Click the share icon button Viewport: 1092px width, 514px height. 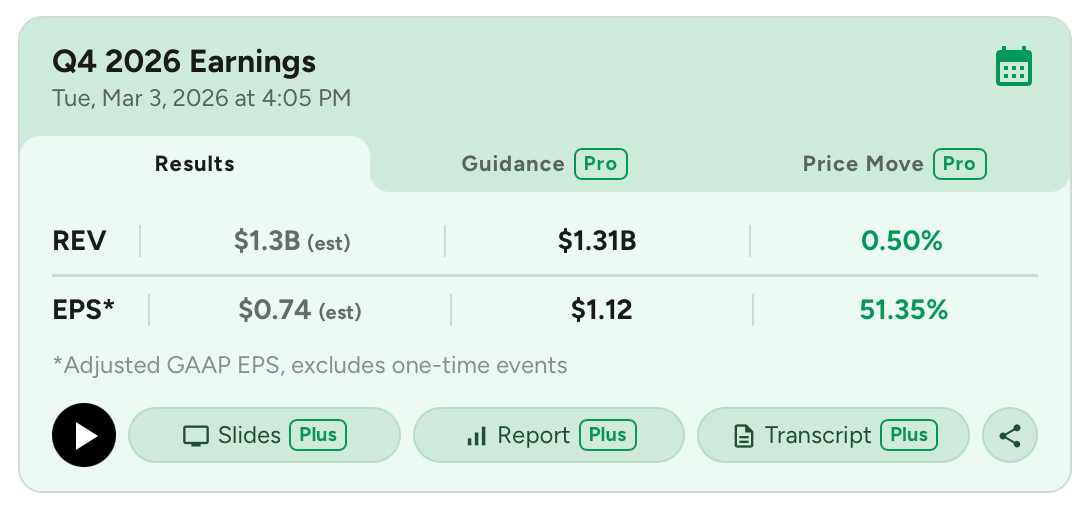[x=1010, y=435]
